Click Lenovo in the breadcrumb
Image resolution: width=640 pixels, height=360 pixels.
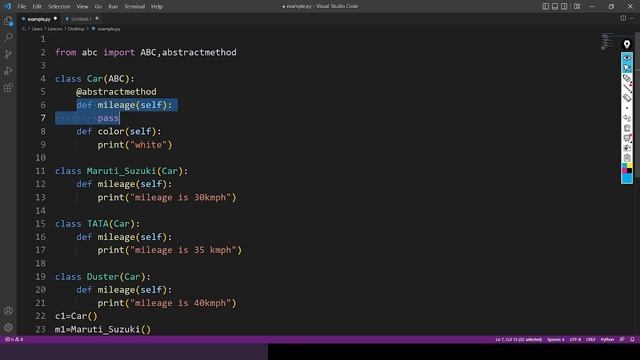click(x=55, y=29)
